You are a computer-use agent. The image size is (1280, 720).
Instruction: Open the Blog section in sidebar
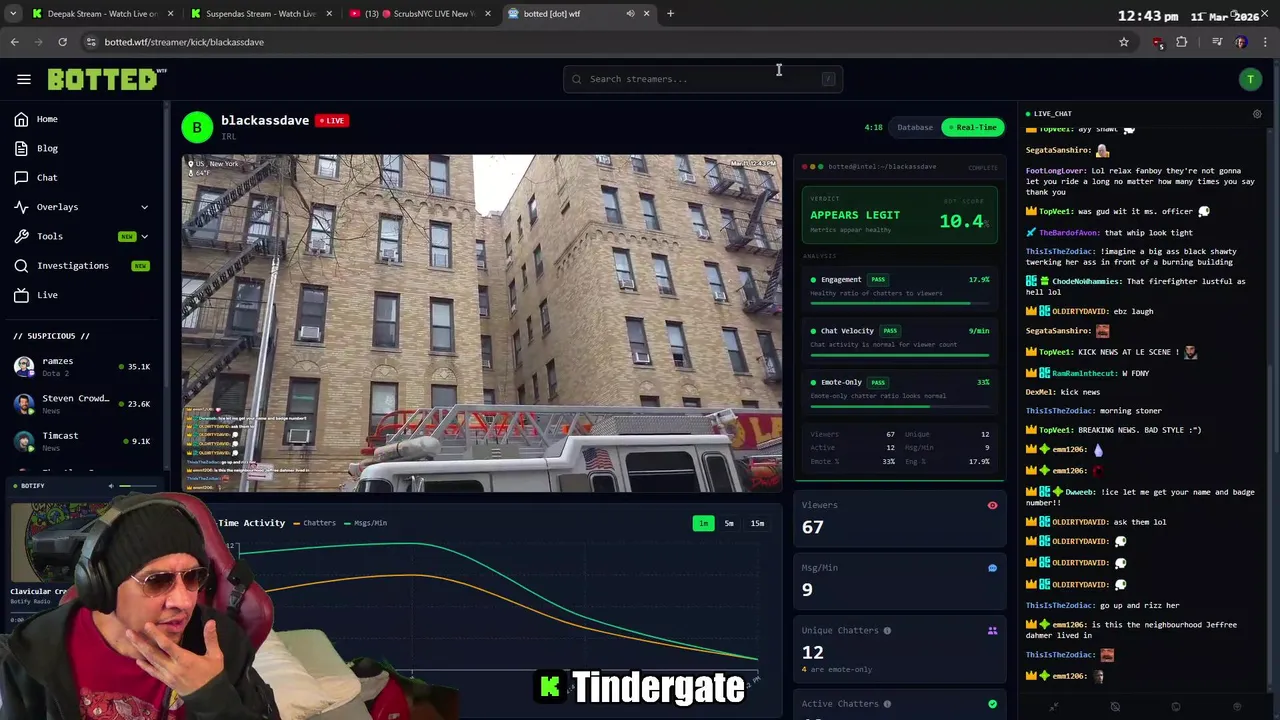(47, 148)
